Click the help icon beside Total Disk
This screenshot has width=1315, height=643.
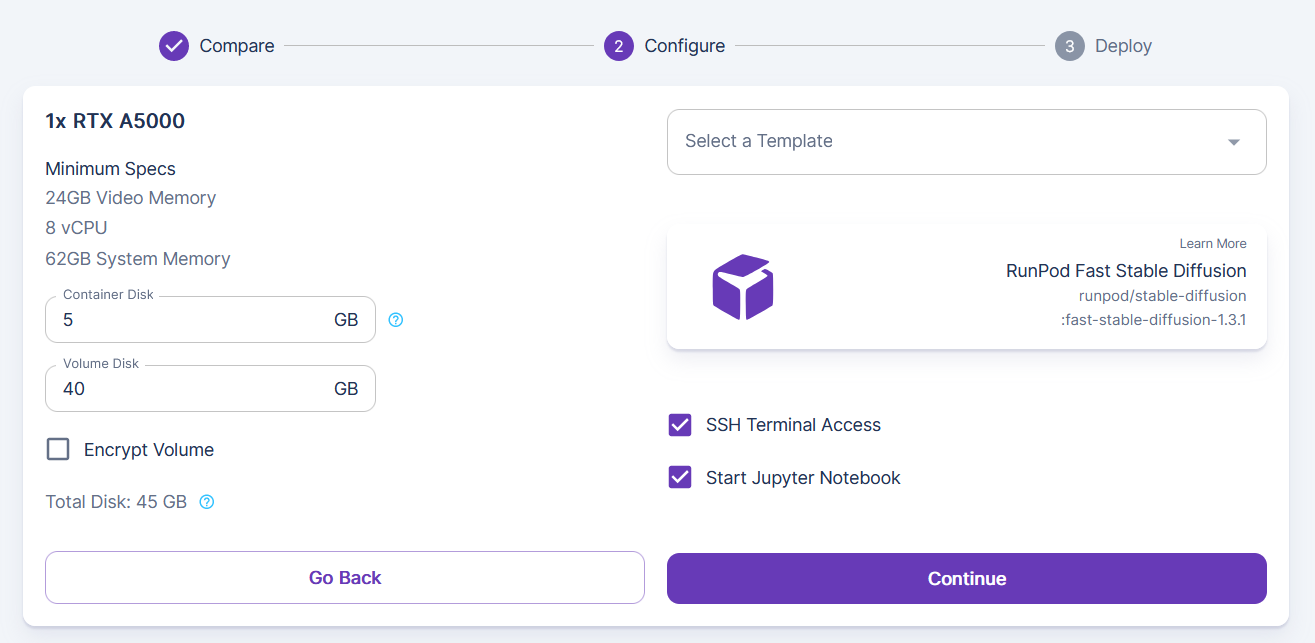click(x=207, y=502)
